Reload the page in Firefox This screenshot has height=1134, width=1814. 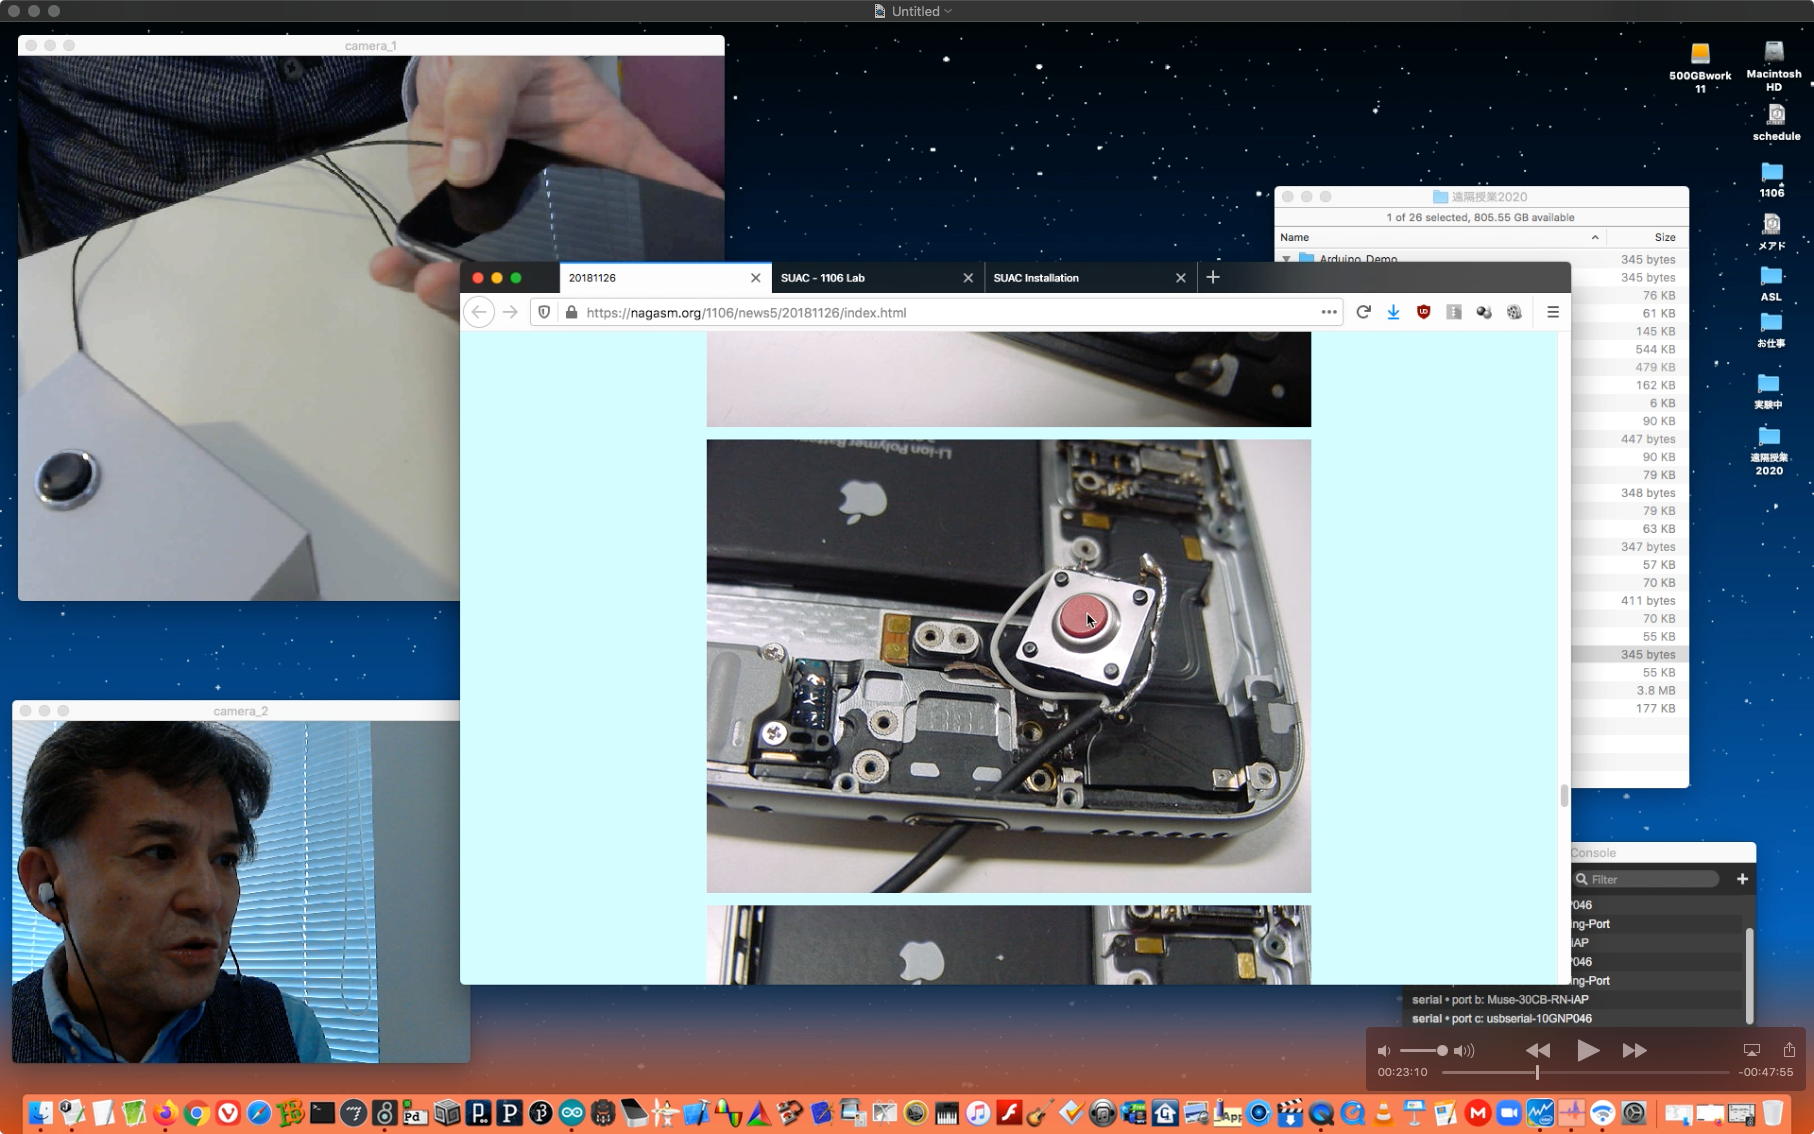coord(1363,312)
